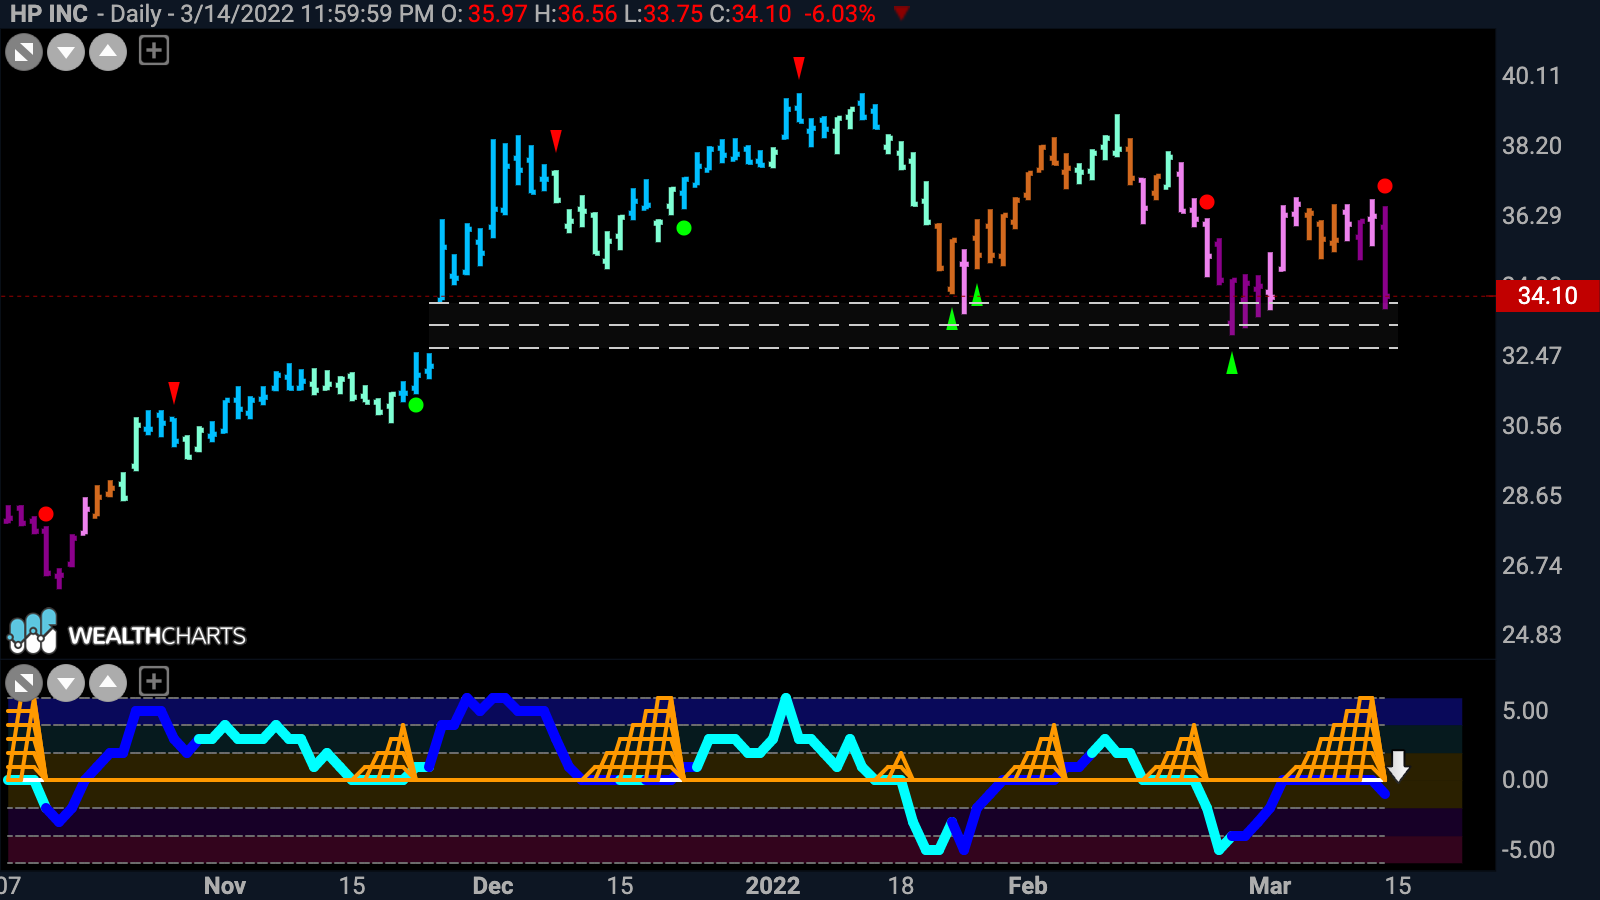Click the leftmost green buy arrow in late January
This screenshot has height=900, width=1600.
[x=952, y=319]
